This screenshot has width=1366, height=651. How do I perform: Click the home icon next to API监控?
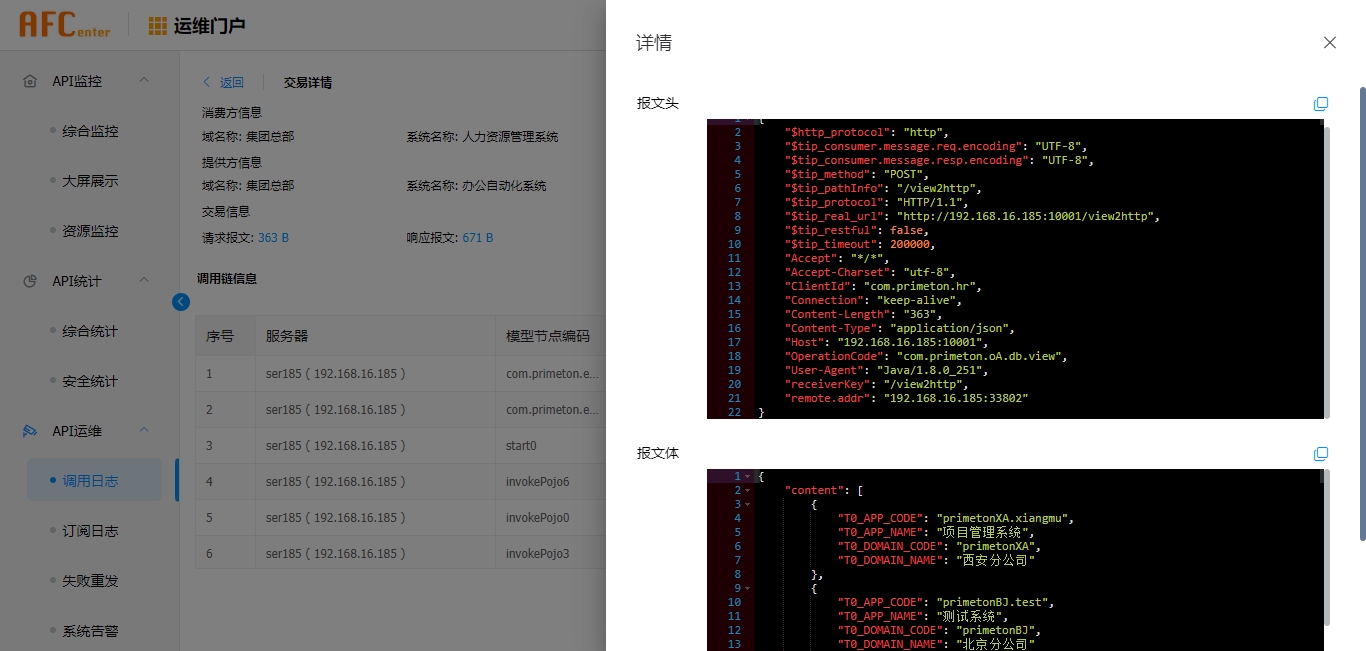coord(30,81)
